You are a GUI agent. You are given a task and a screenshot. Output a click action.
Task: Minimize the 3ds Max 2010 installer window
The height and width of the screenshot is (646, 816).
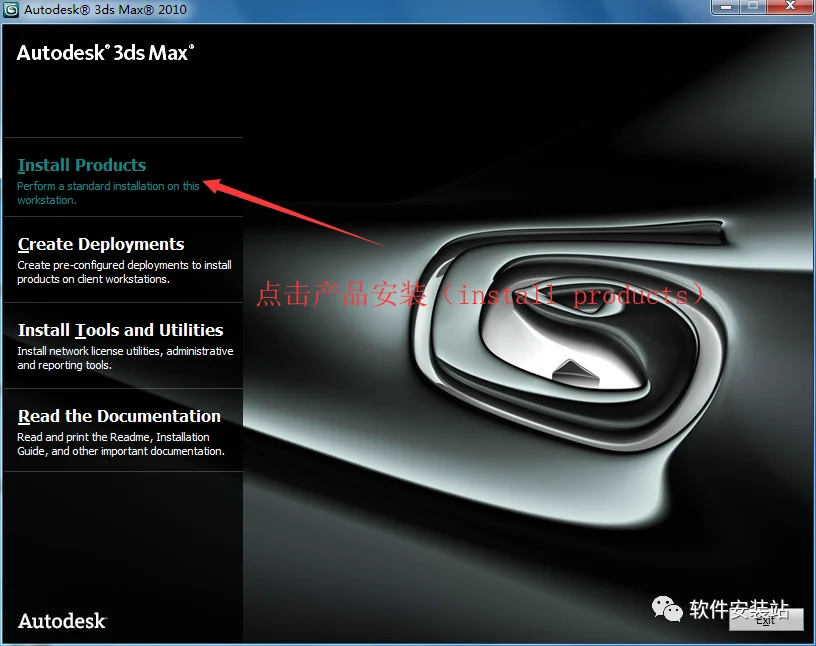[x=726, y=7]
